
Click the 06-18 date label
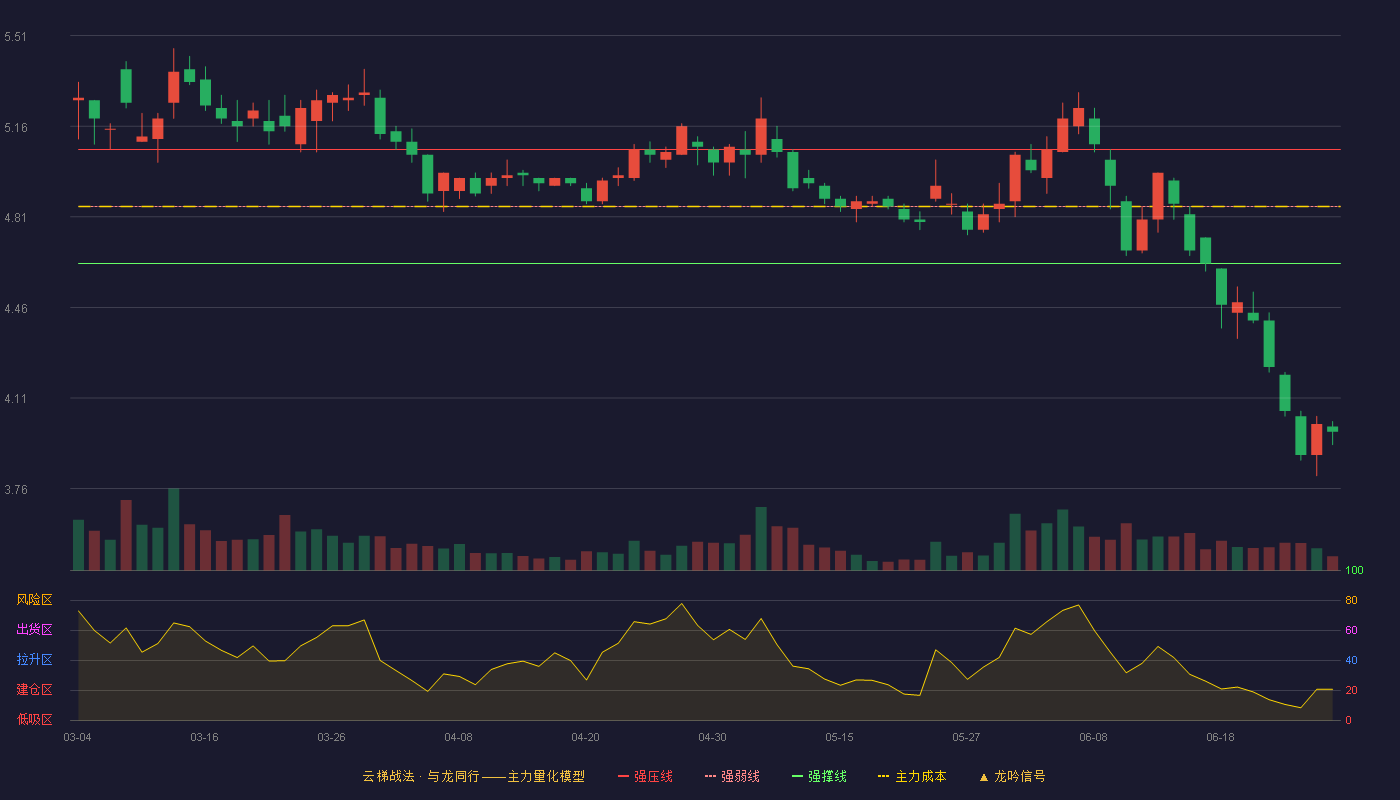coord(1220,737)
